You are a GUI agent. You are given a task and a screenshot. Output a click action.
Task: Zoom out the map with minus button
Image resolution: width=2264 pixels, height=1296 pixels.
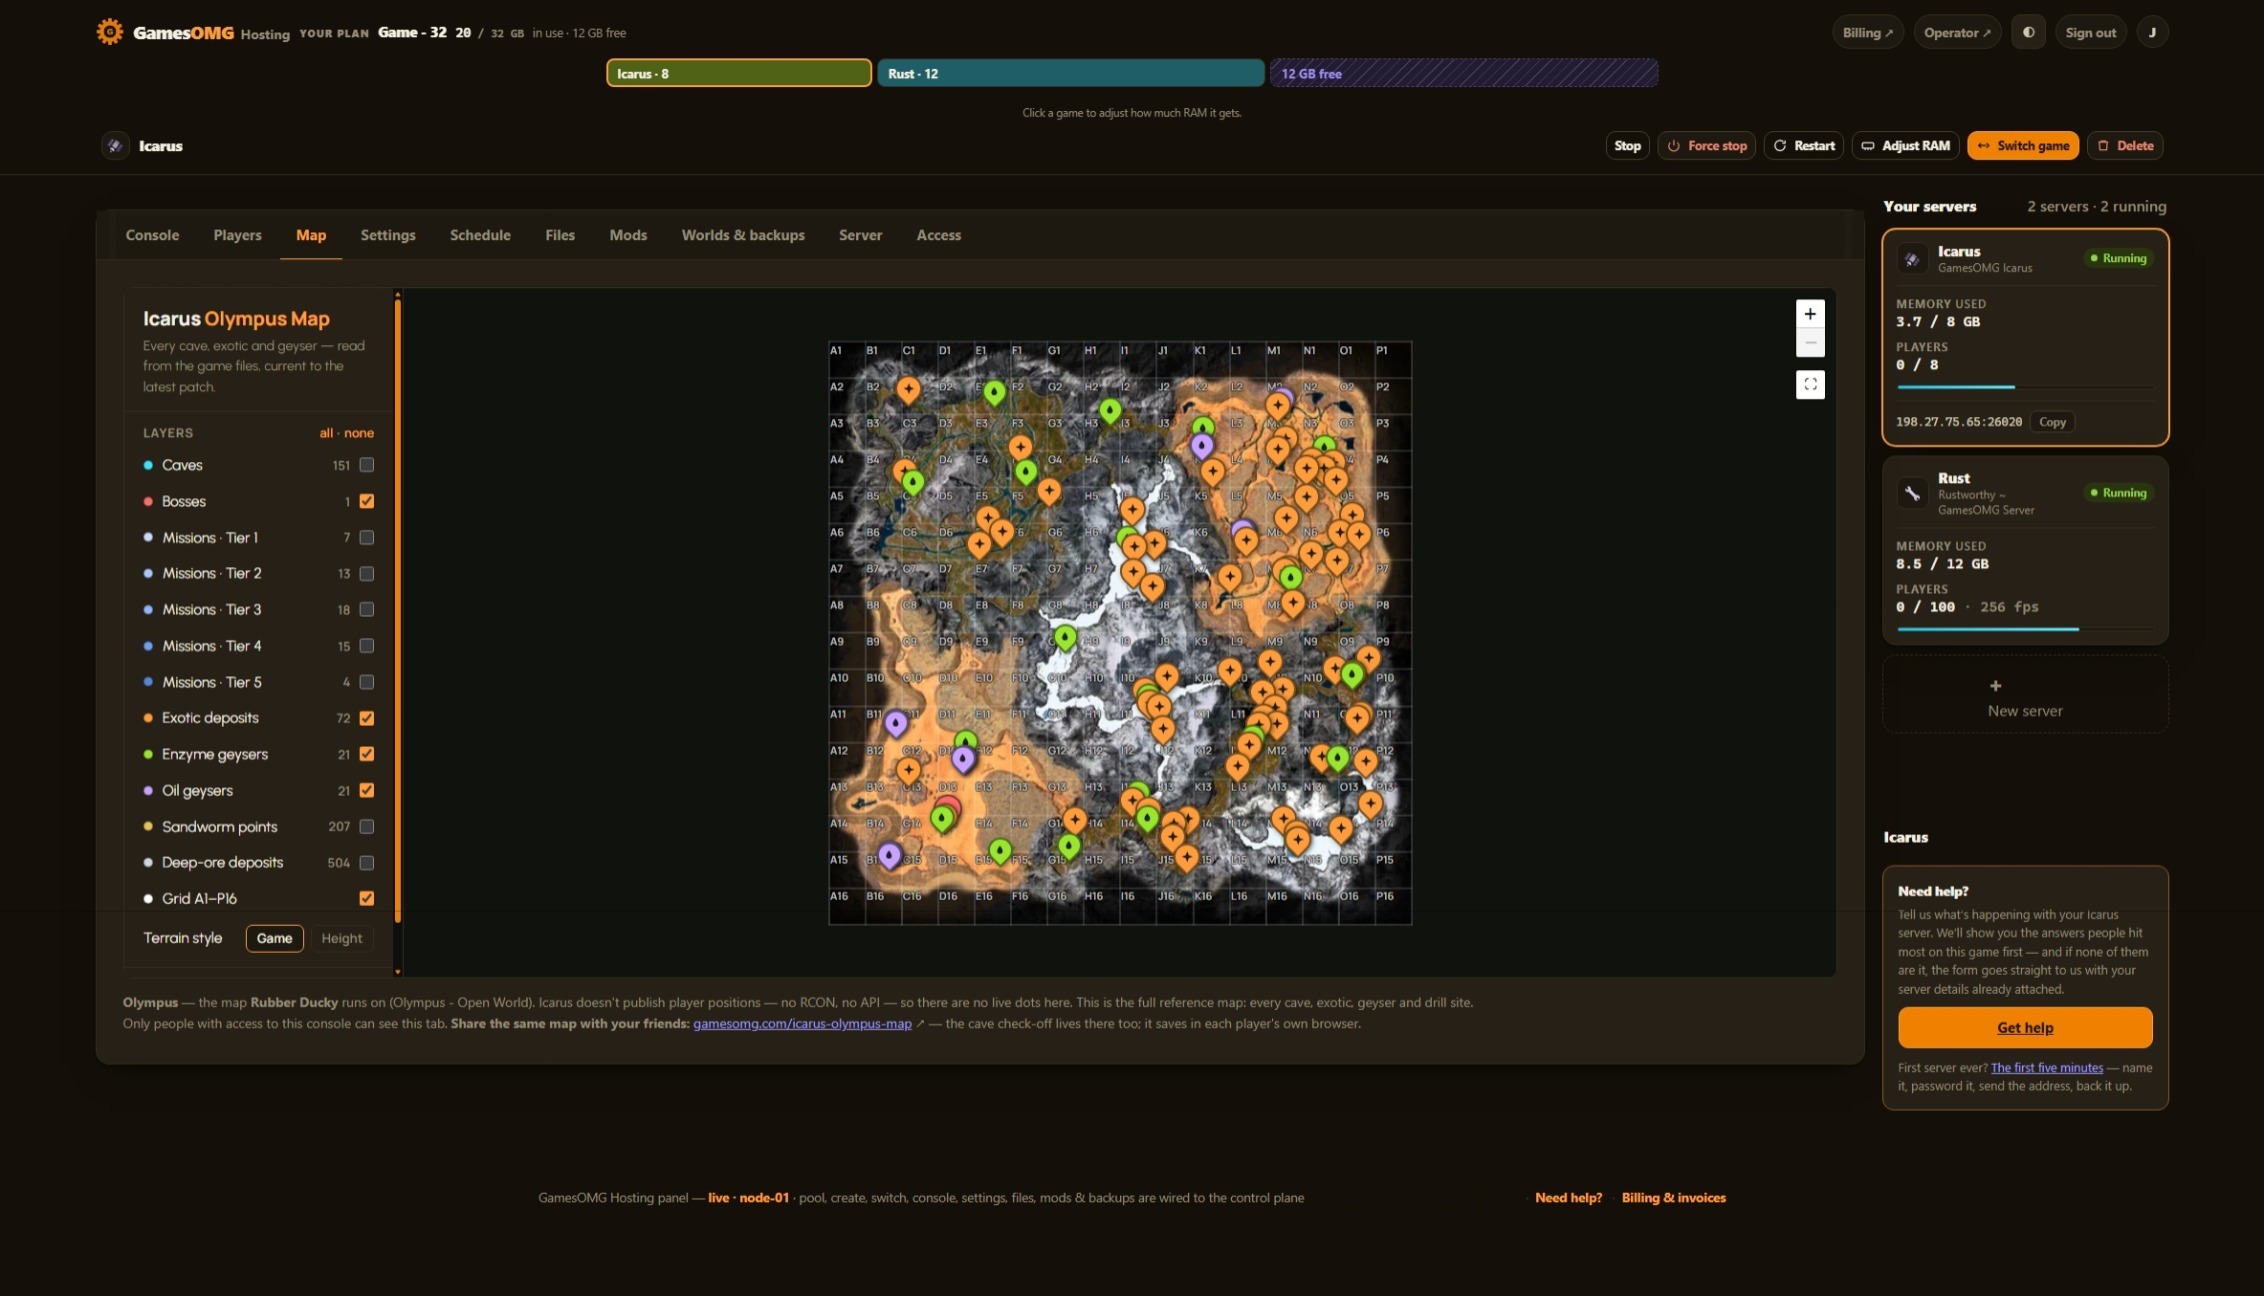tap(1810, 343)
